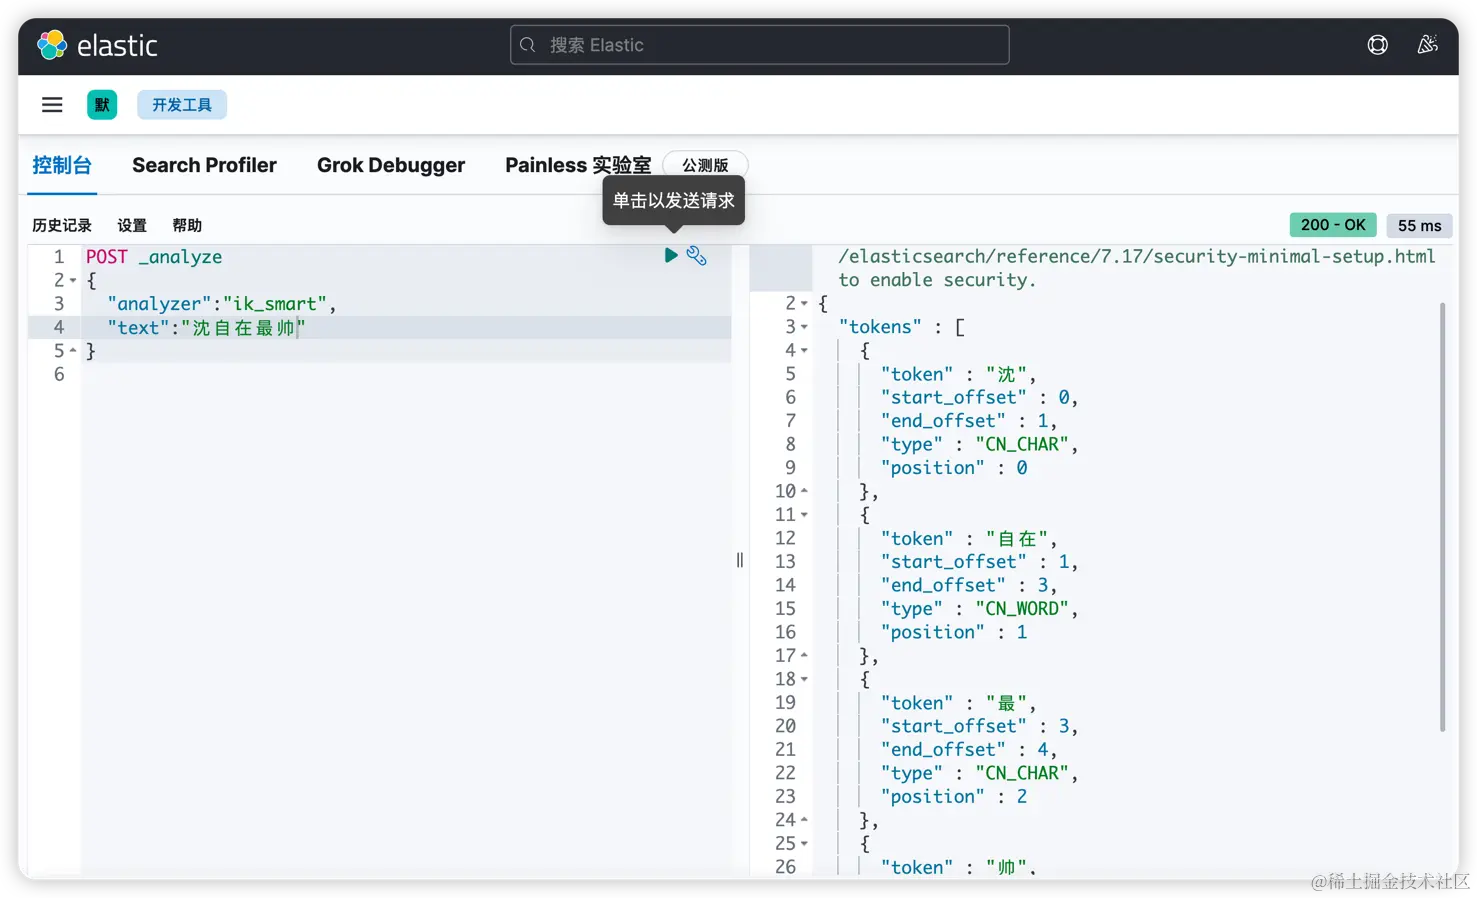Click the "type" : "CN_WORD" line
The width and height of the screenshot is (1477, 898).
click(979, 609)
